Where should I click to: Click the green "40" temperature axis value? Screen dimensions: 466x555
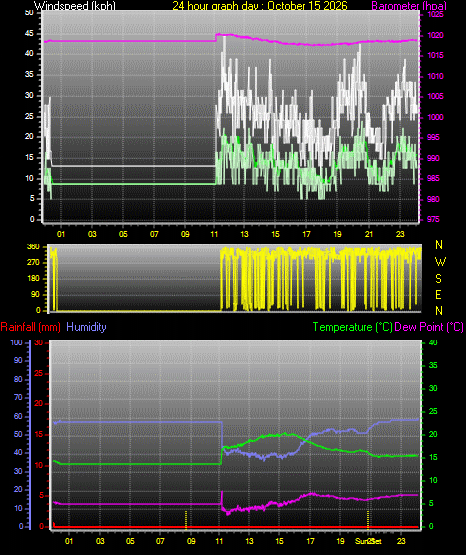click(433, 342)
